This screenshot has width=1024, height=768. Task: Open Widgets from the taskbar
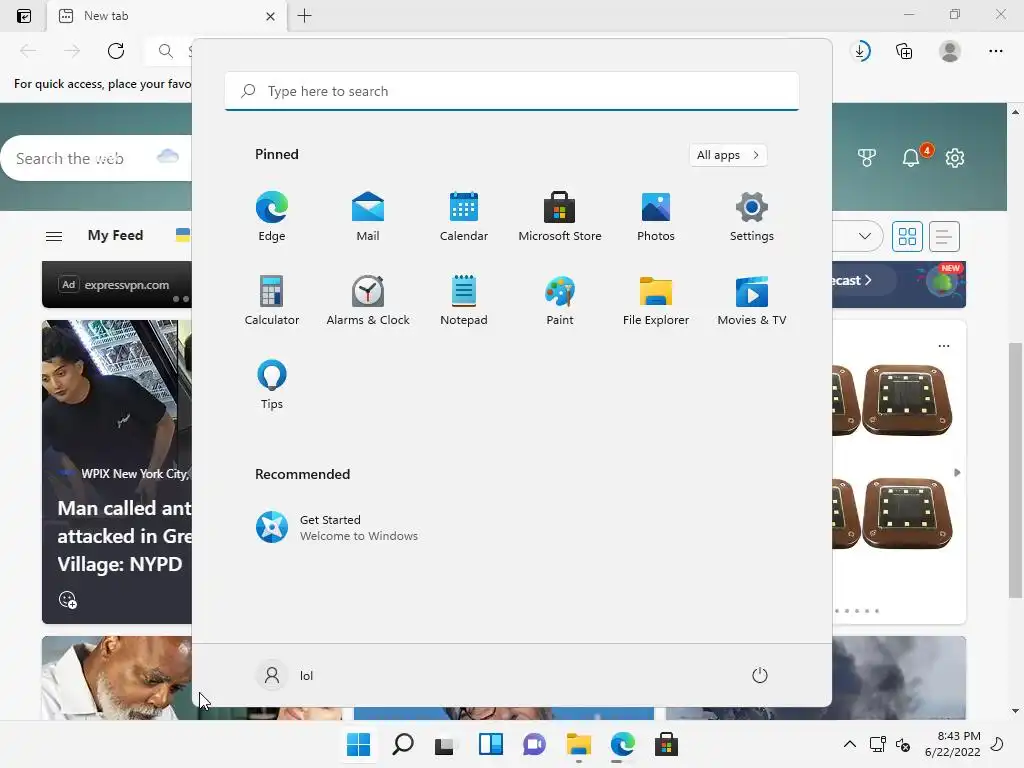(x=490, y=744)
